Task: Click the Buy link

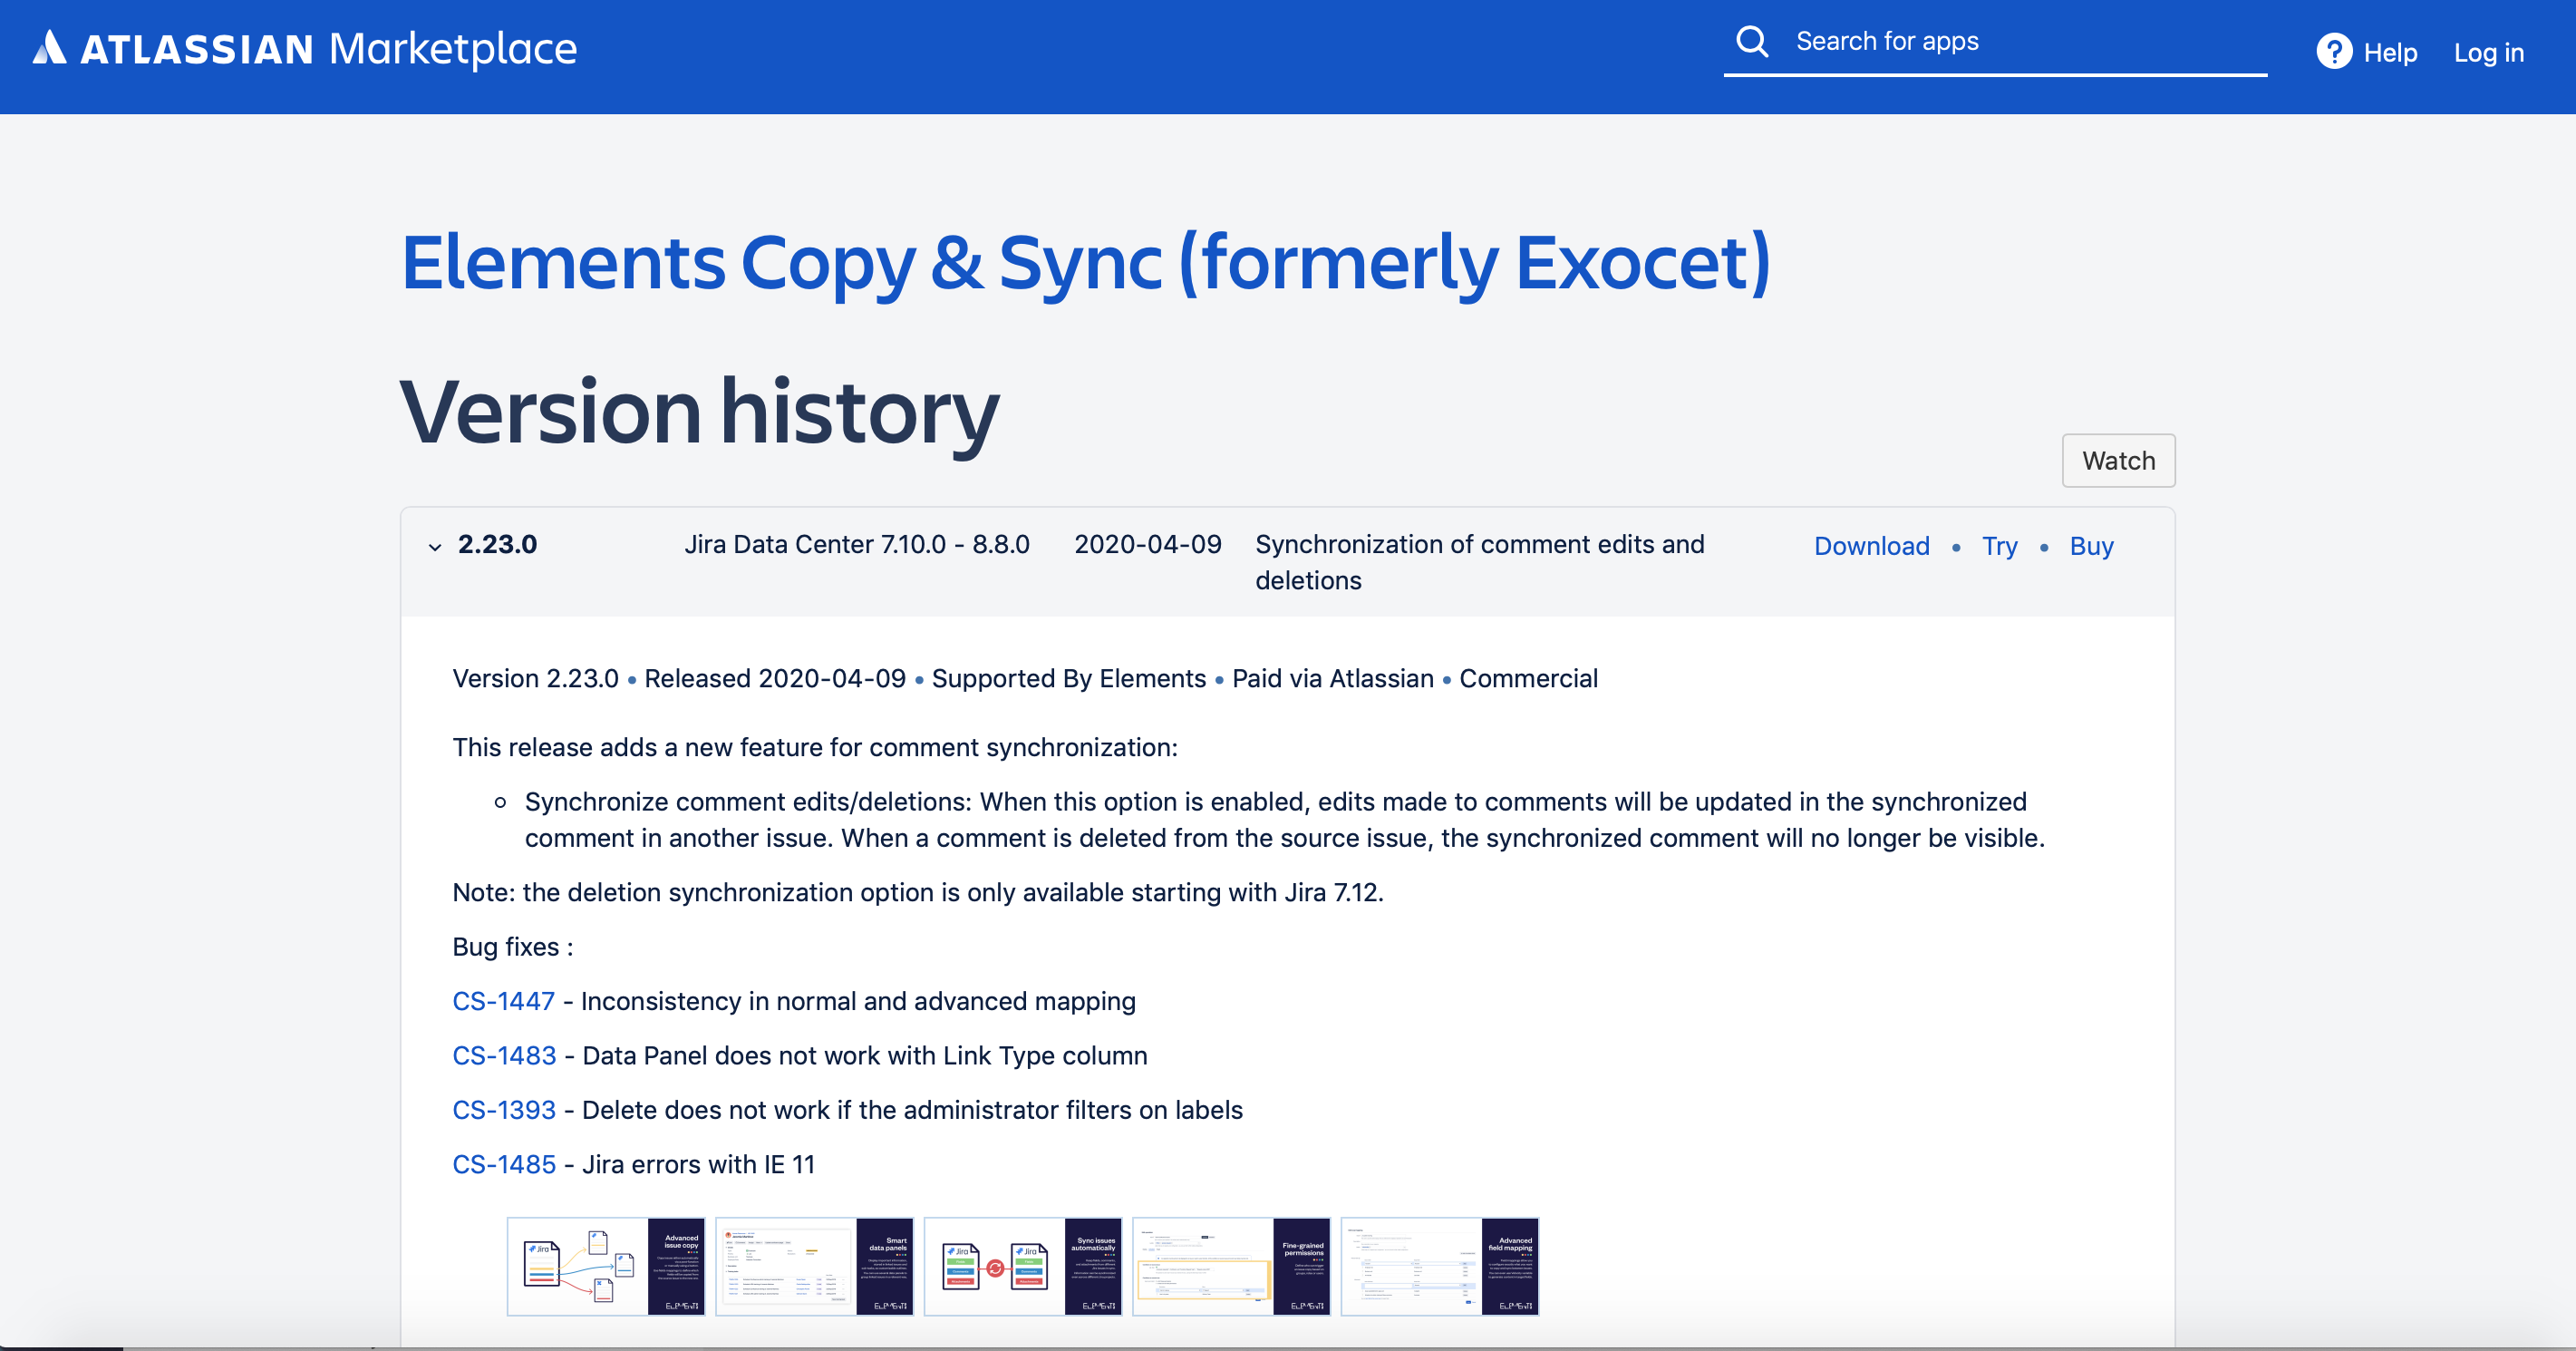Action: (2091, 546)
